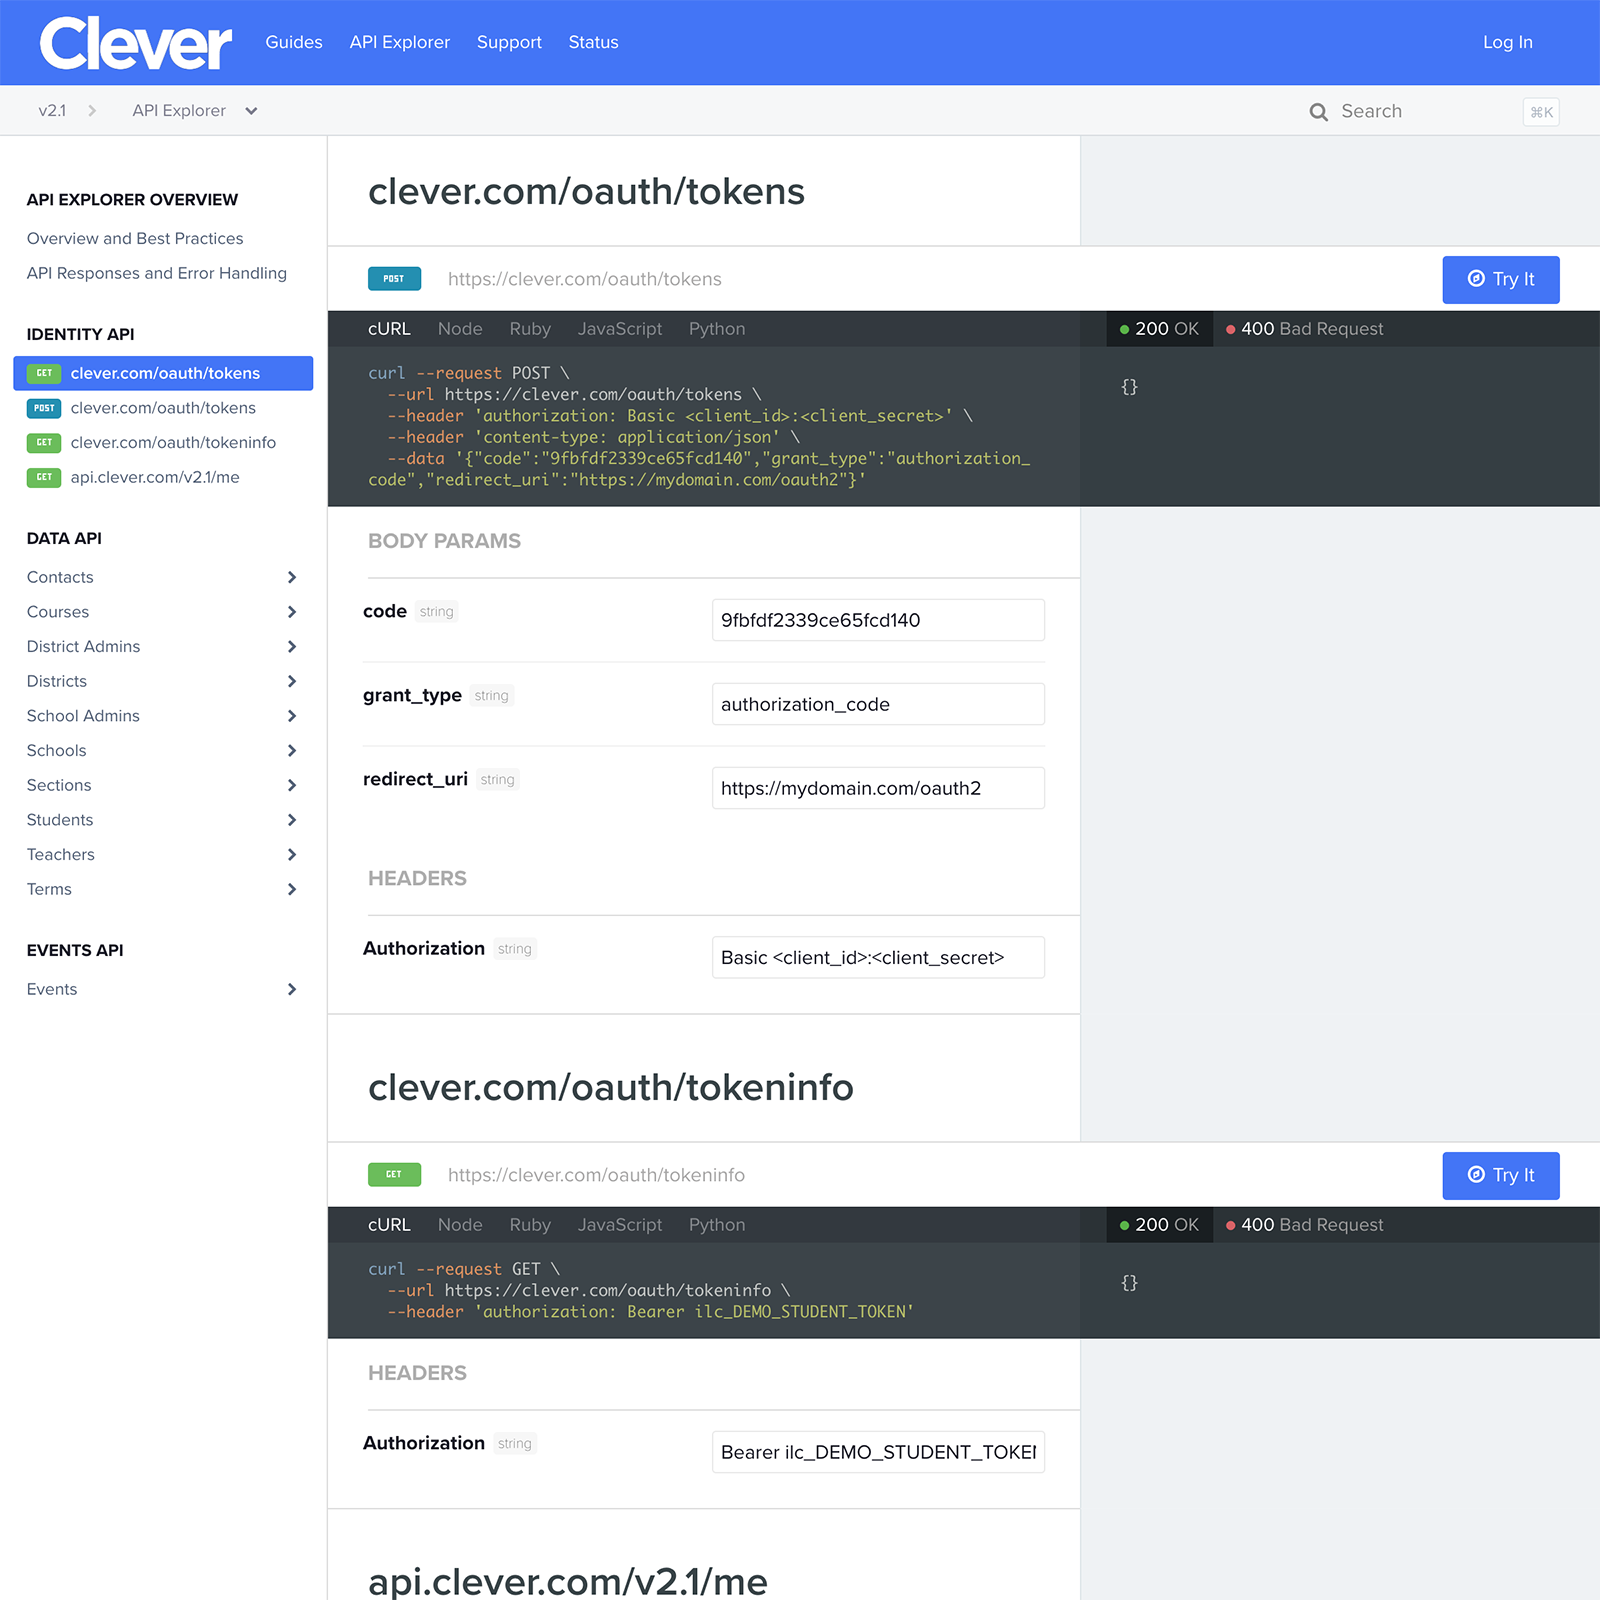This screenshot has height=1600, width=1600.
Task: Open Support in top navigation
Action: tap(509, 42)
